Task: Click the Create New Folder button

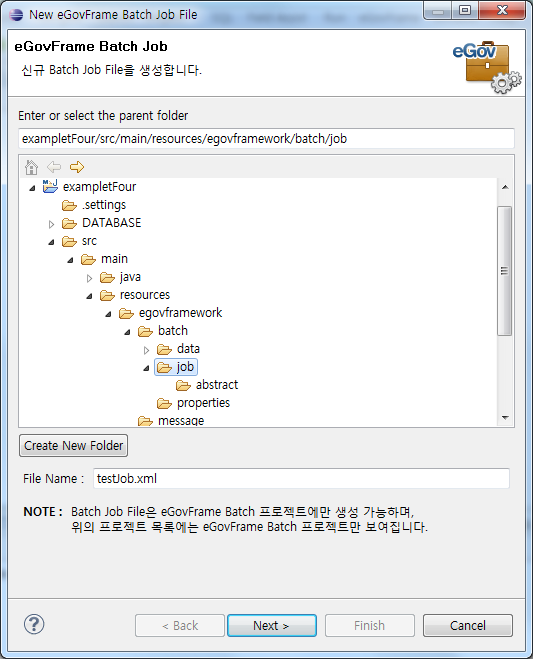Action: (x=74, y=445)
